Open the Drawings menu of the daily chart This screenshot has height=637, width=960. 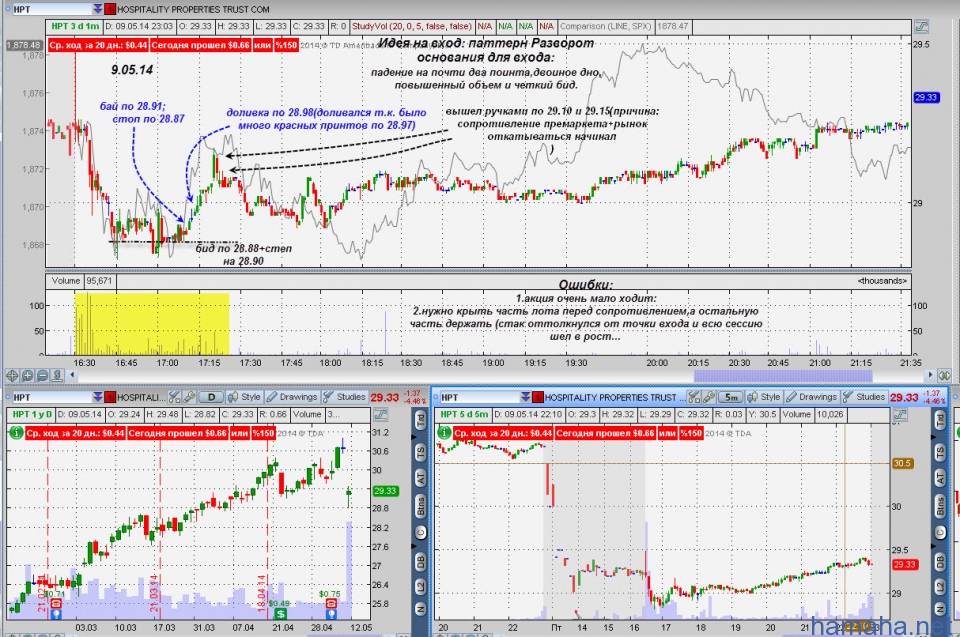tap(292, 397)
